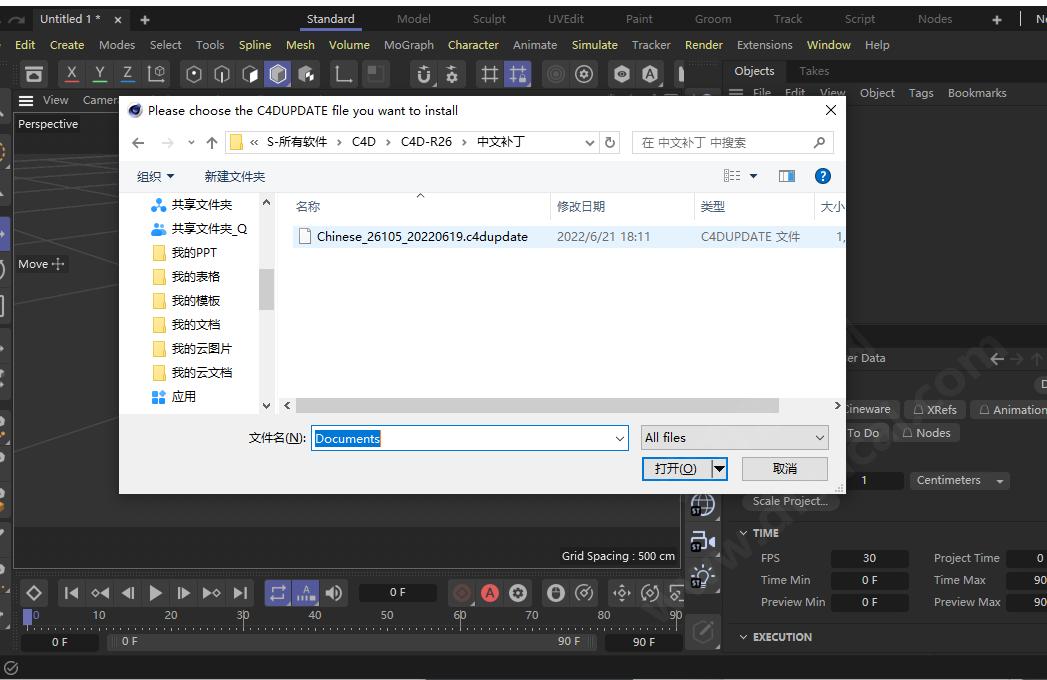
Task: Click the timeline preview range bar
Action: coord(351,641)
